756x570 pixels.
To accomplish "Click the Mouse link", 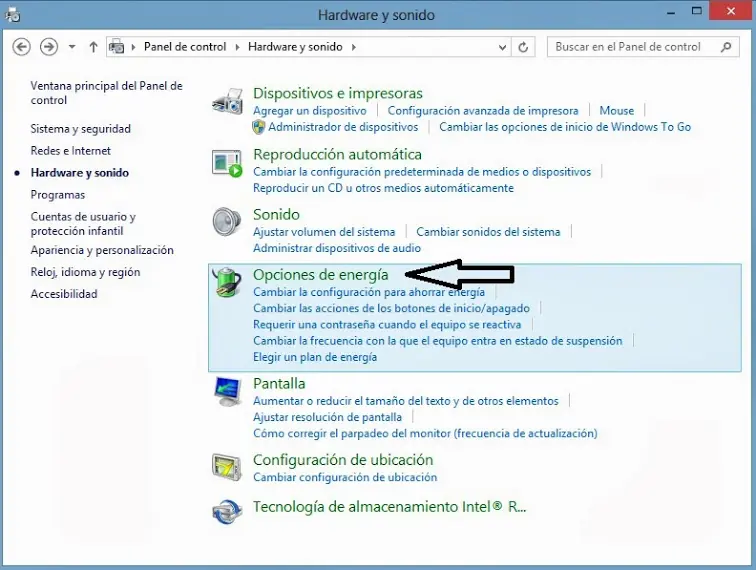I will pos(617,111).
